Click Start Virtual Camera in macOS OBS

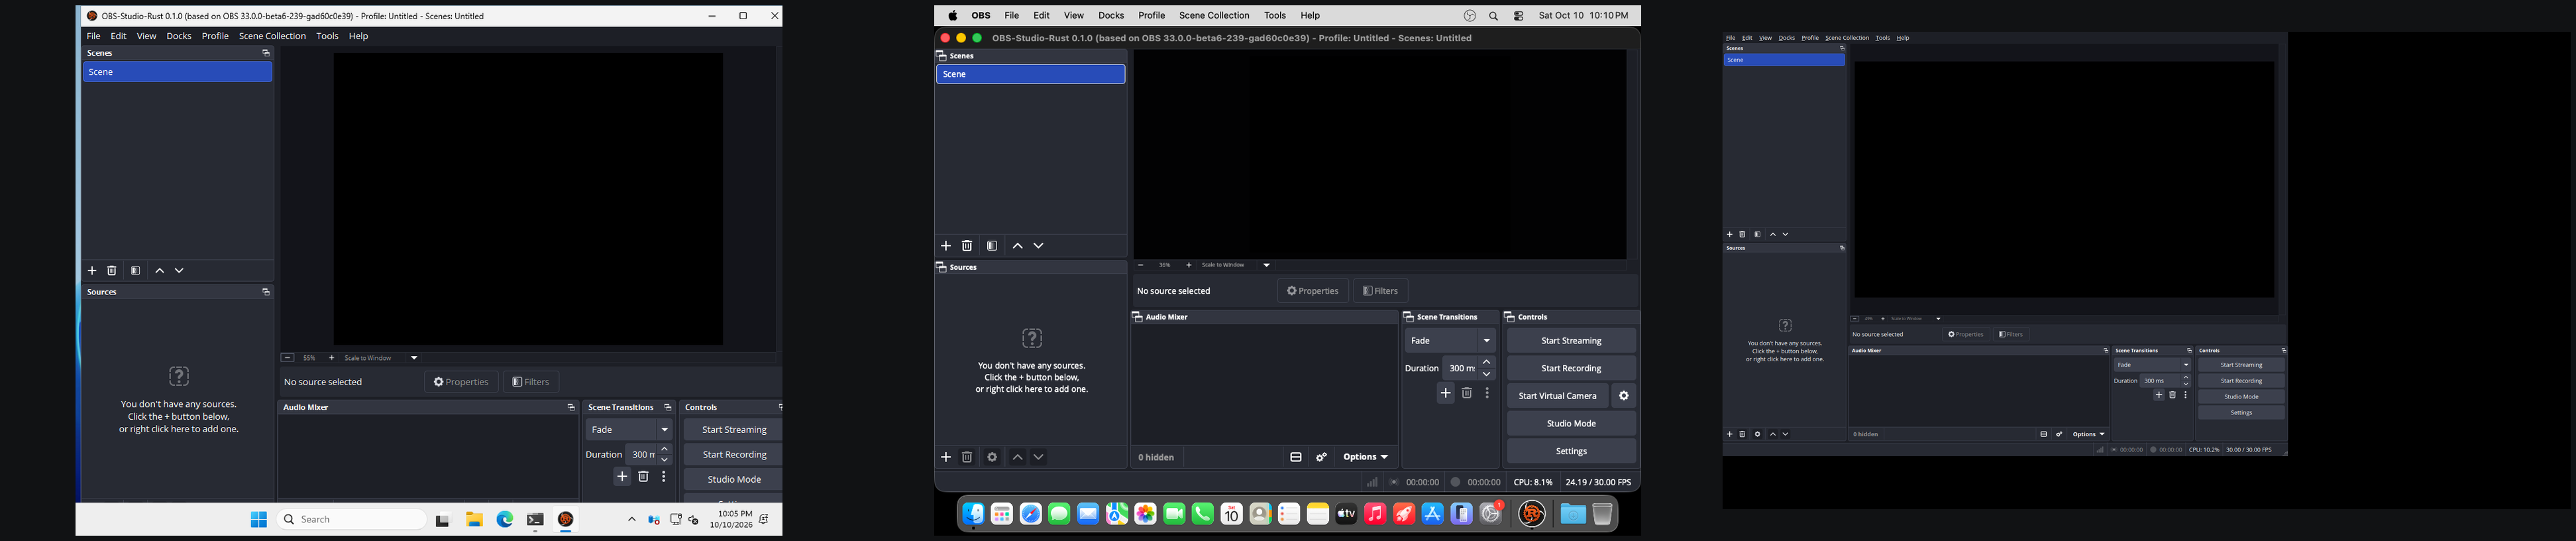coord(1557,396)
